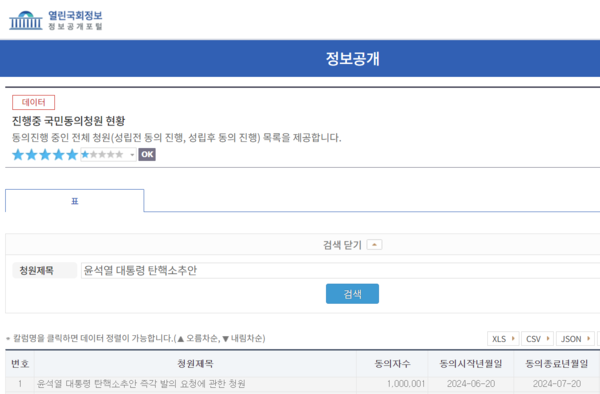This screenshot has height=394, width=600.
Task: Click the blue 검색 button
Action: tap(352, 294)
